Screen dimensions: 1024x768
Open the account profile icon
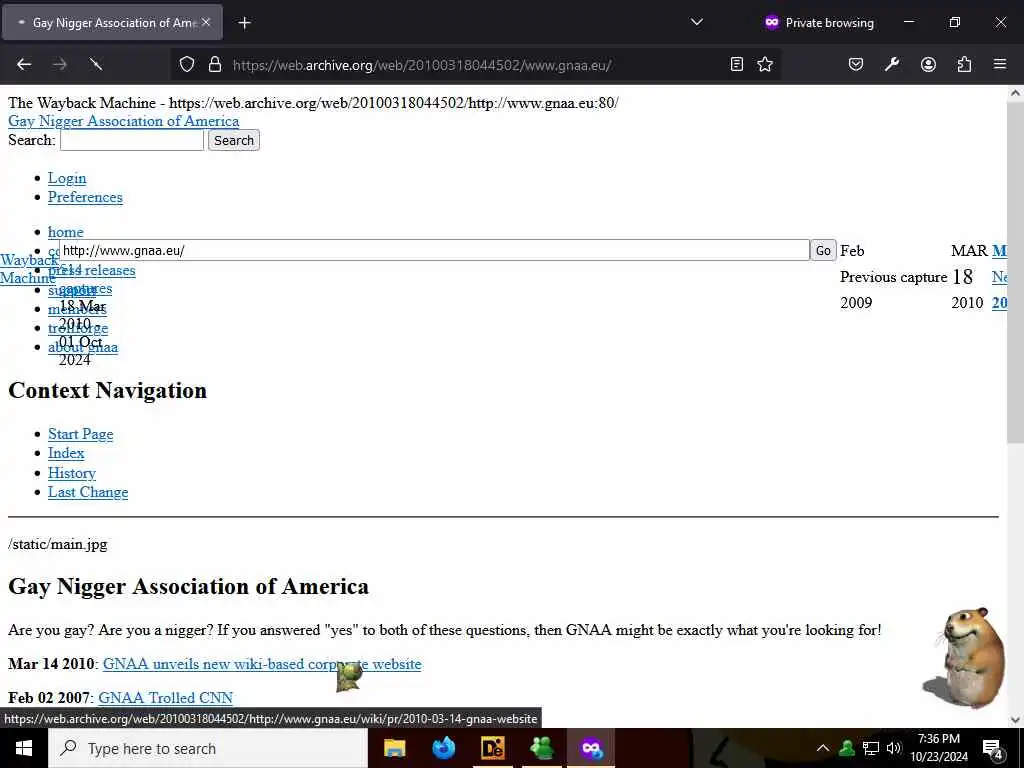point(928,64)
